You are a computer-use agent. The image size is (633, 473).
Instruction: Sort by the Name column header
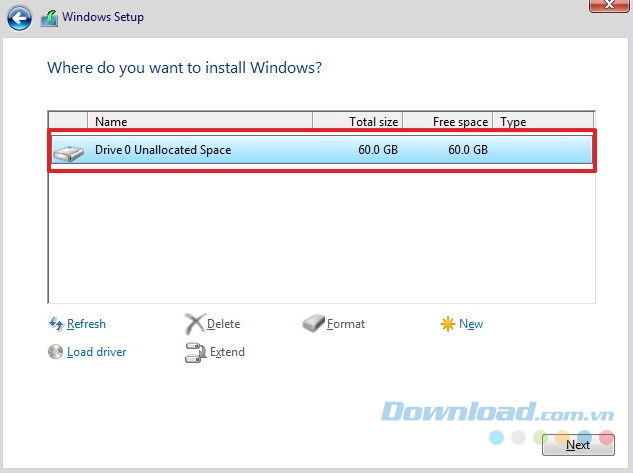point(200,122)
